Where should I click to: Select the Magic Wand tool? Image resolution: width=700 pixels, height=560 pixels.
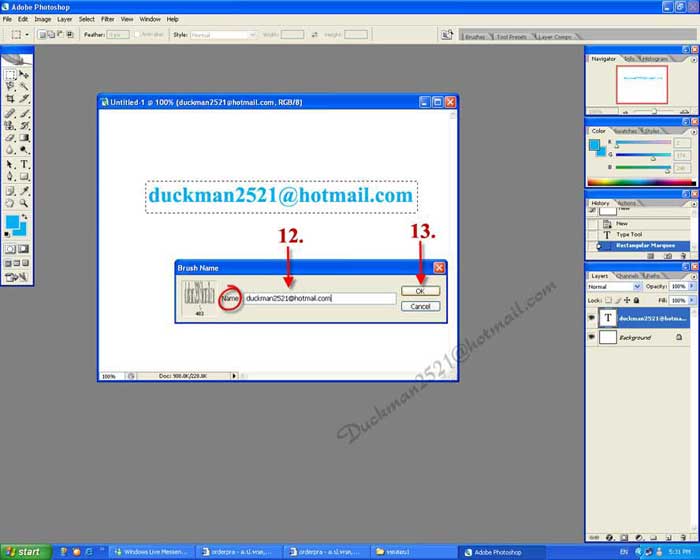pos(24,86)
